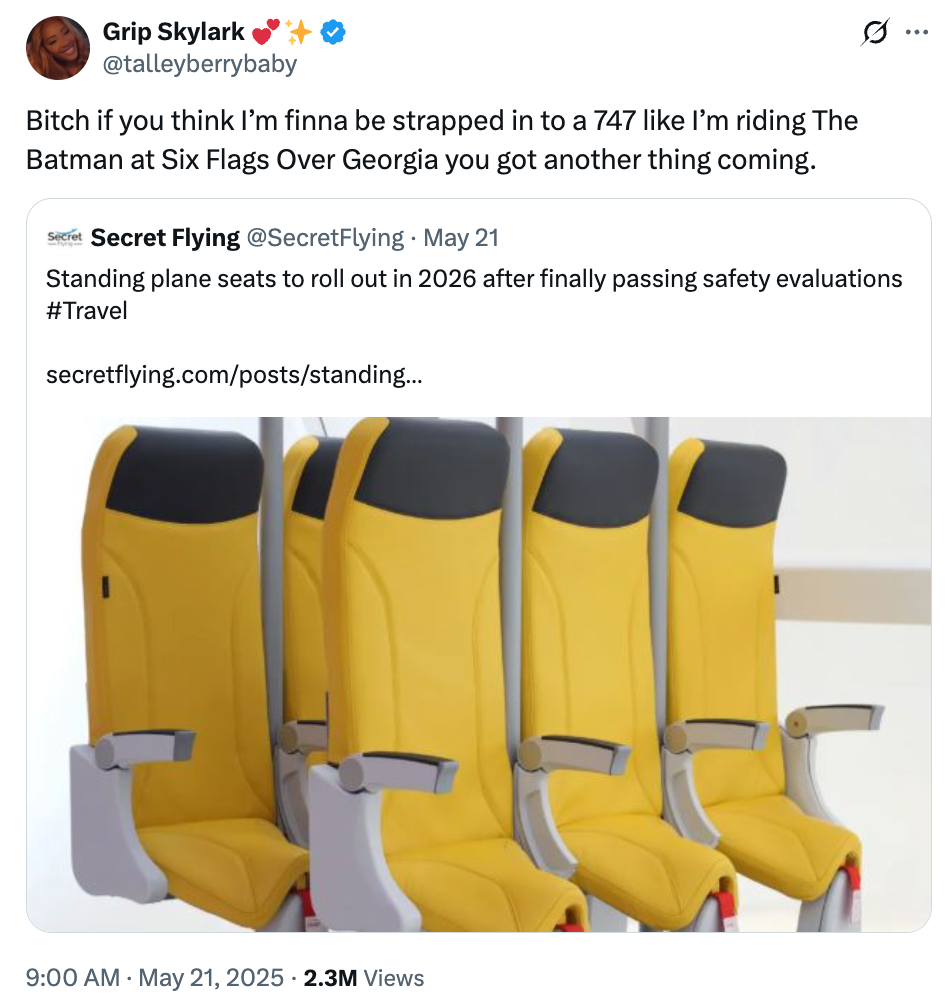Open the @talleyberrybaby handle
Viewport: 946px width, 1008px height.
pos(199,64)
